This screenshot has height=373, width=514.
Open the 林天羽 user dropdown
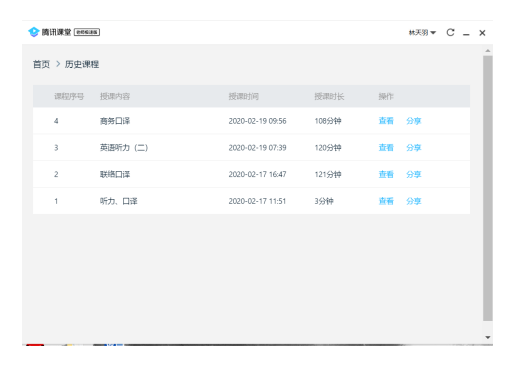[x=422, y=33]
